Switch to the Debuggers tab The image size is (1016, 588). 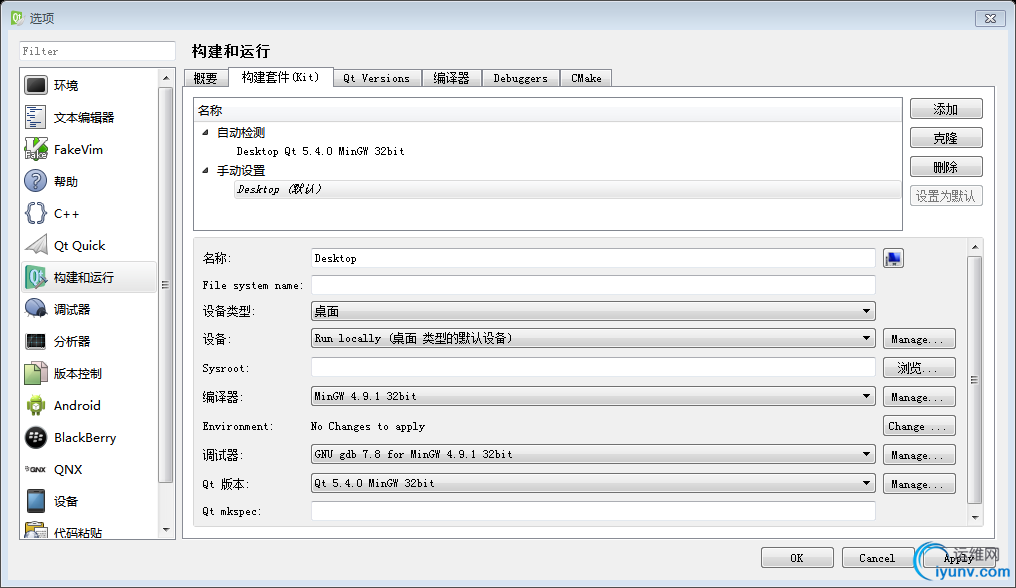(x=520, y=78)
